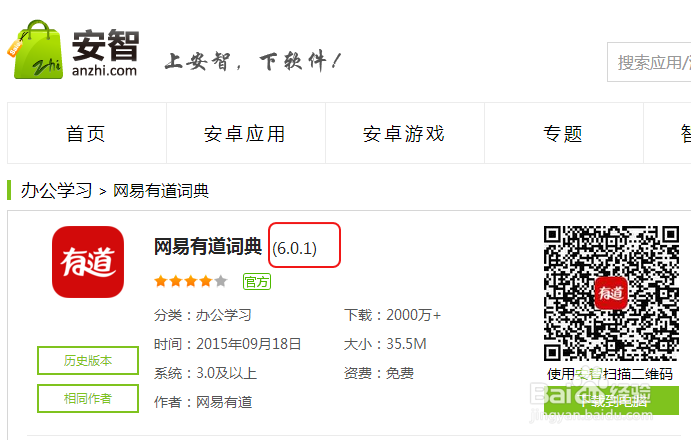The image size is (691, 440).
Task: Open the 首页 home tab
Action: coord(87,133)
